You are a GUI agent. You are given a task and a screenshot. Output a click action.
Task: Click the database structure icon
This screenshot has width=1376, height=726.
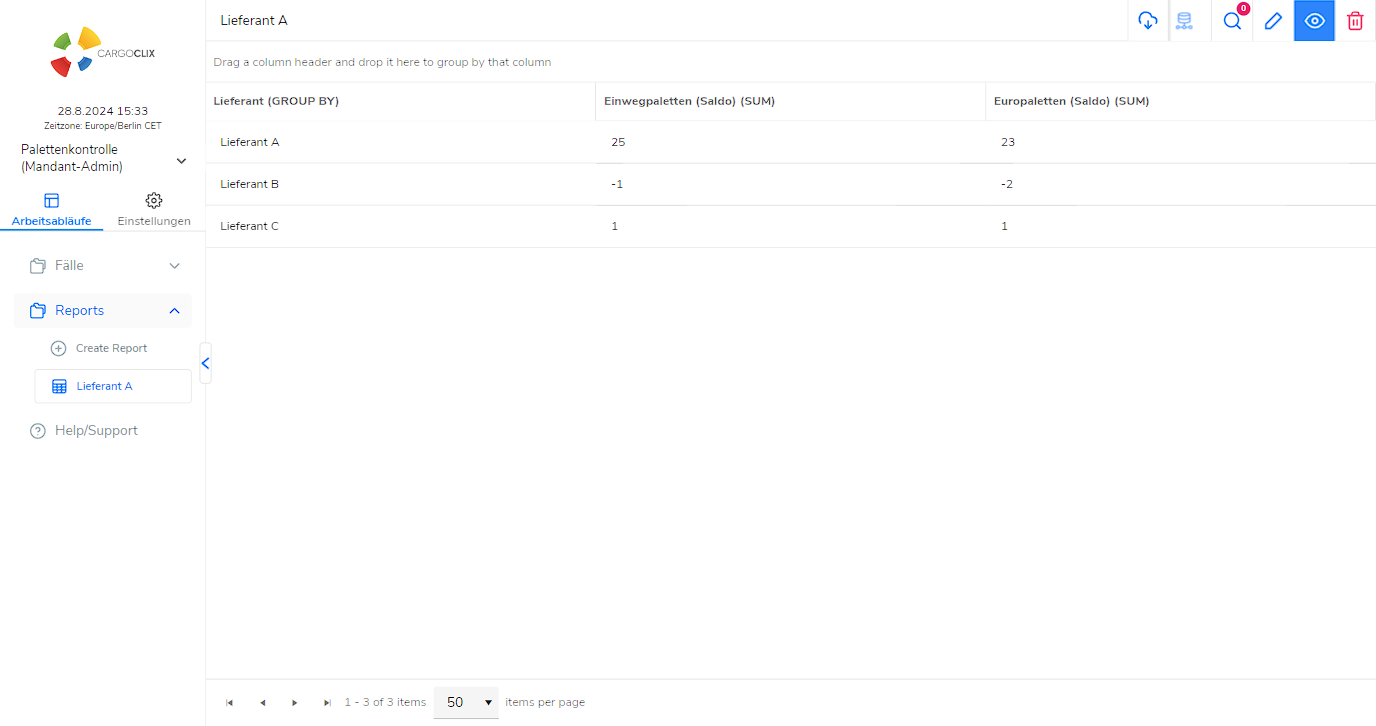1185,21
